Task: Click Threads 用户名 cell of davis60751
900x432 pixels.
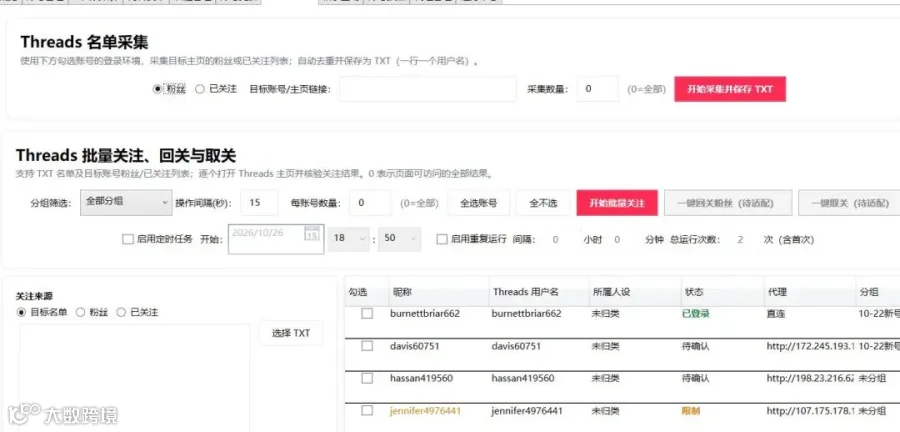Action: click(516, 346)
